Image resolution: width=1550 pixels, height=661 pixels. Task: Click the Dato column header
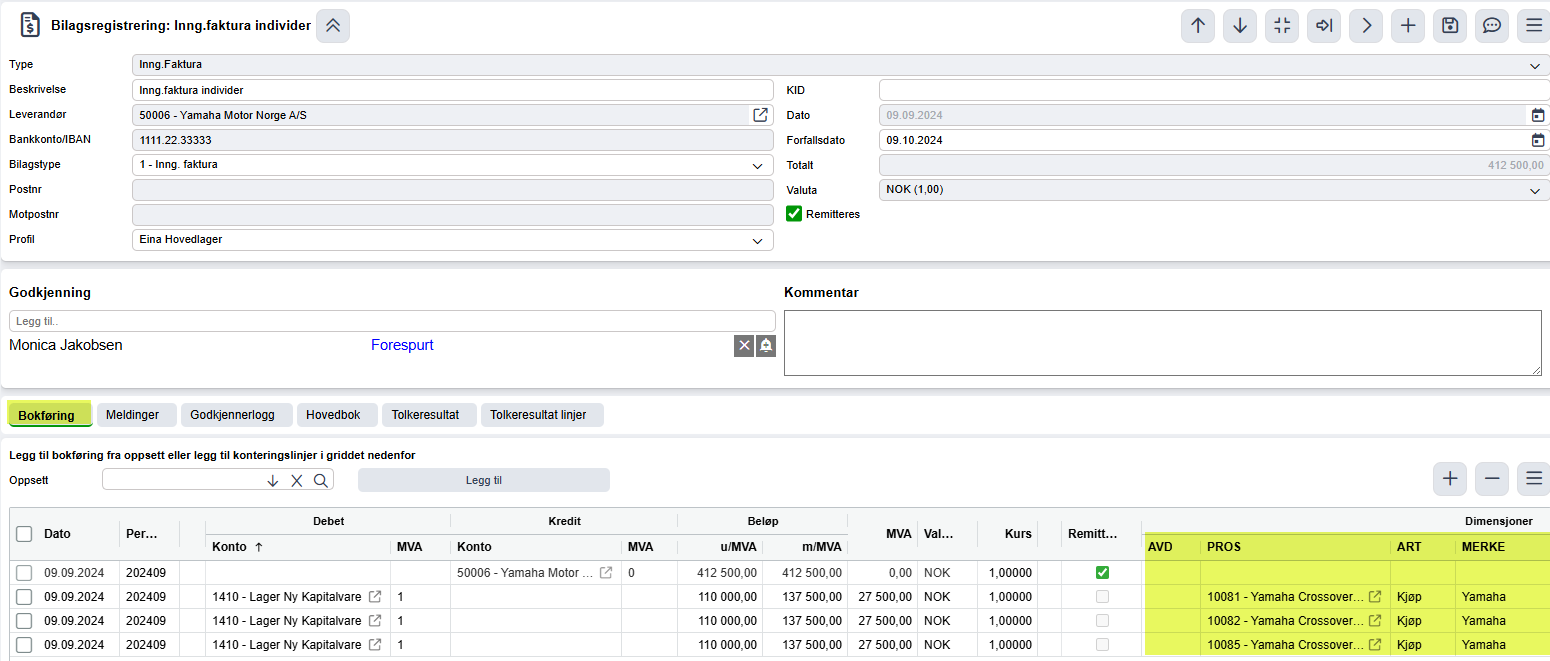(x=57, y=534)
